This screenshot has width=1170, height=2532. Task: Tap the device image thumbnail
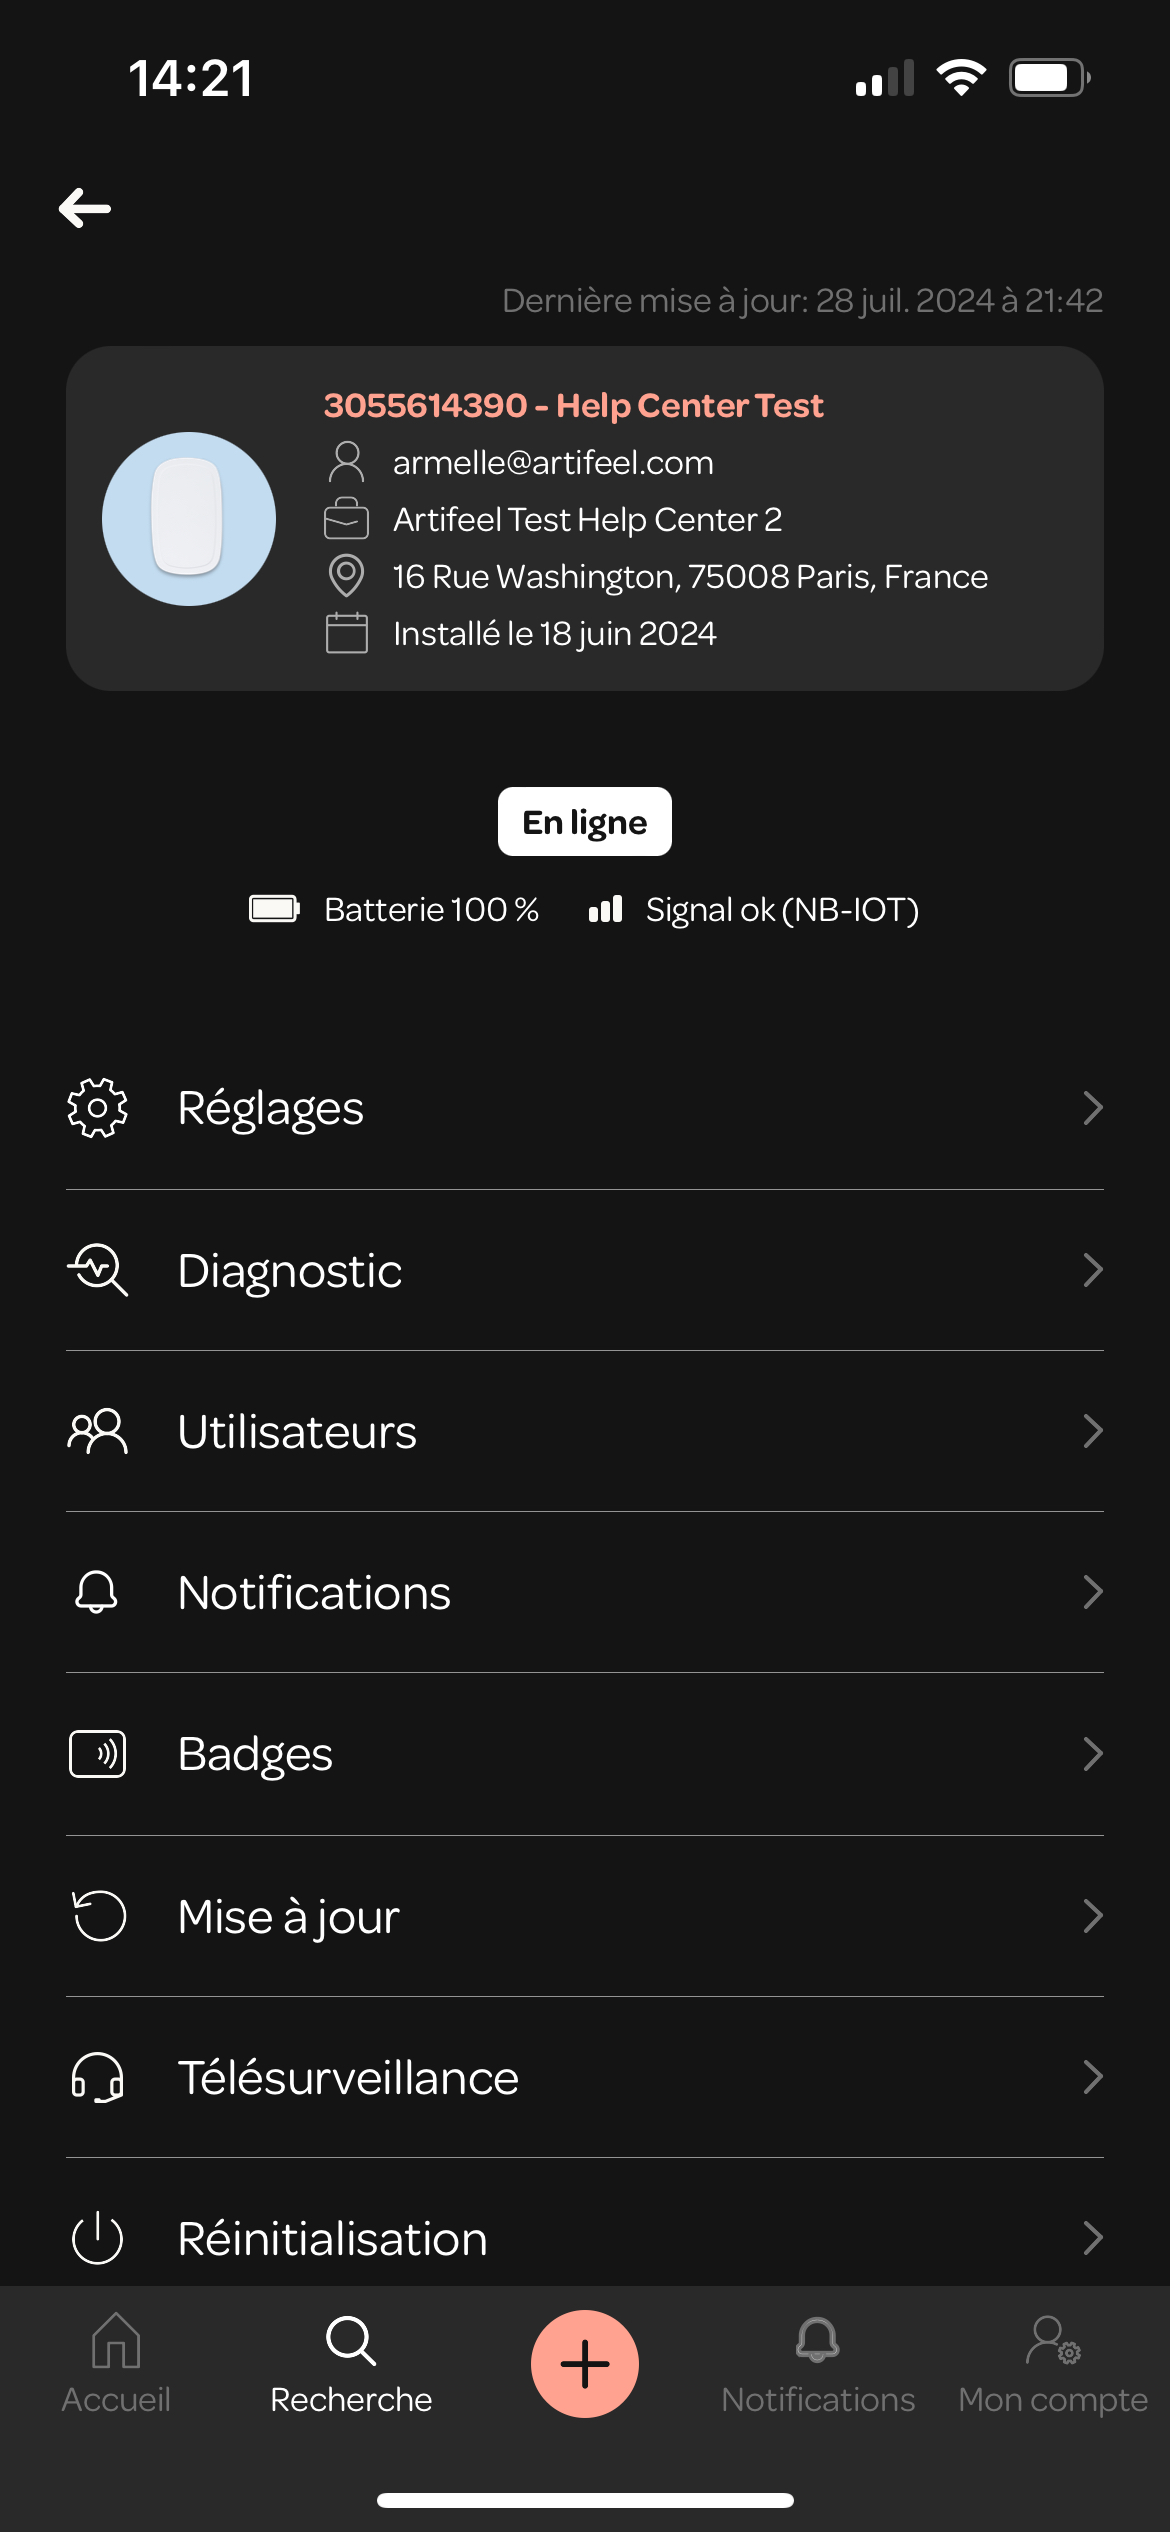coord(189,519)
